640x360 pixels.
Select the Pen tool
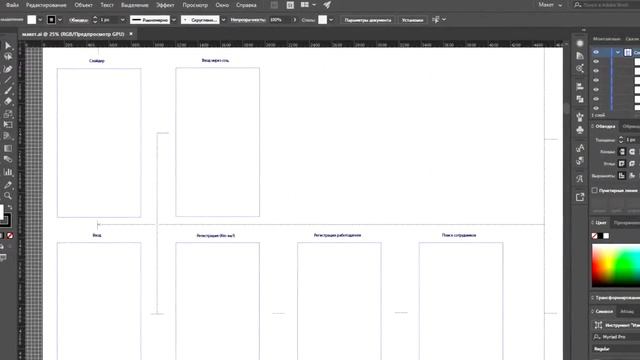(8, 68)
